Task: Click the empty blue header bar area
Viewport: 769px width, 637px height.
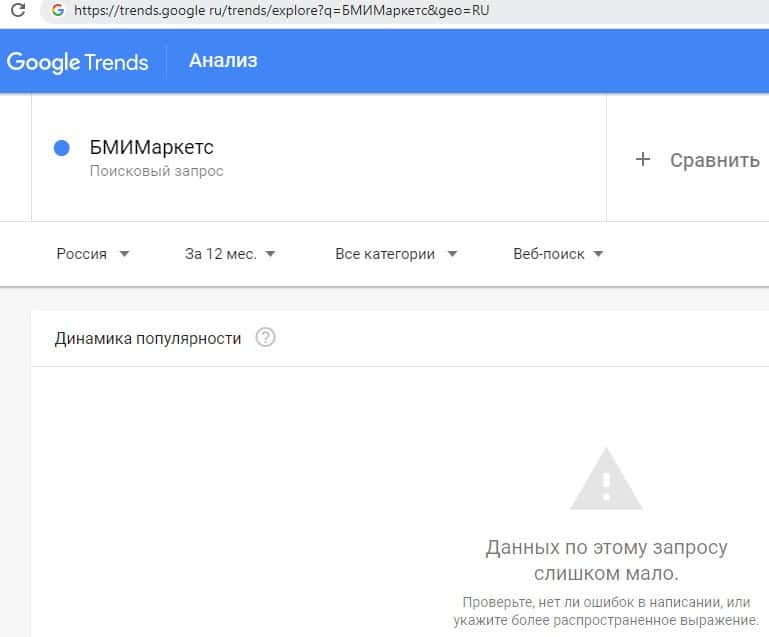Action: tap(500, 61)
